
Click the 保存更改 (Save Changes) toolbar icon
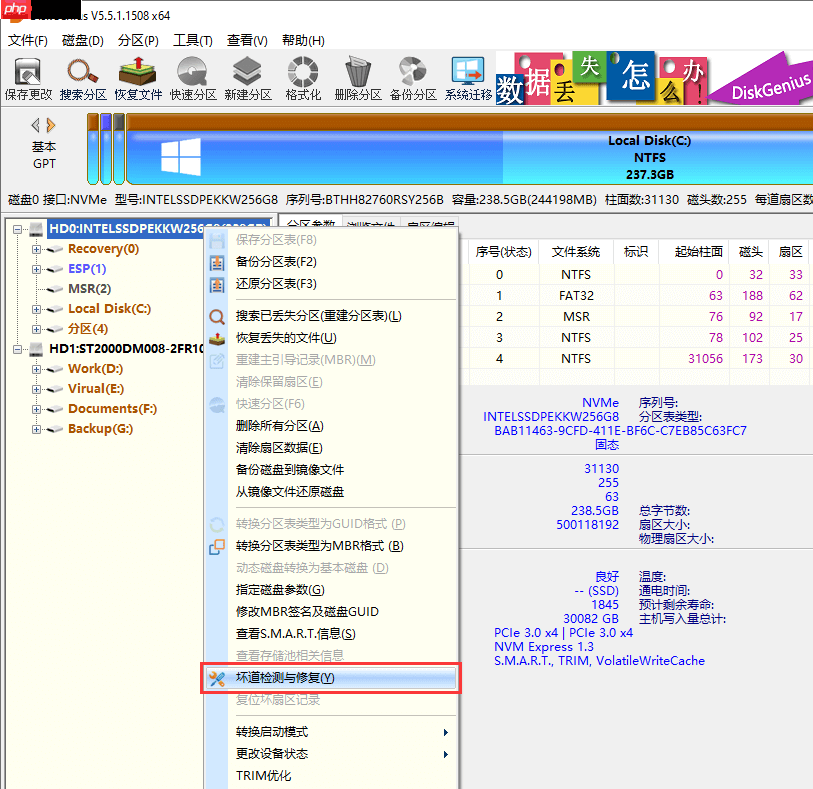pos(27,77)
